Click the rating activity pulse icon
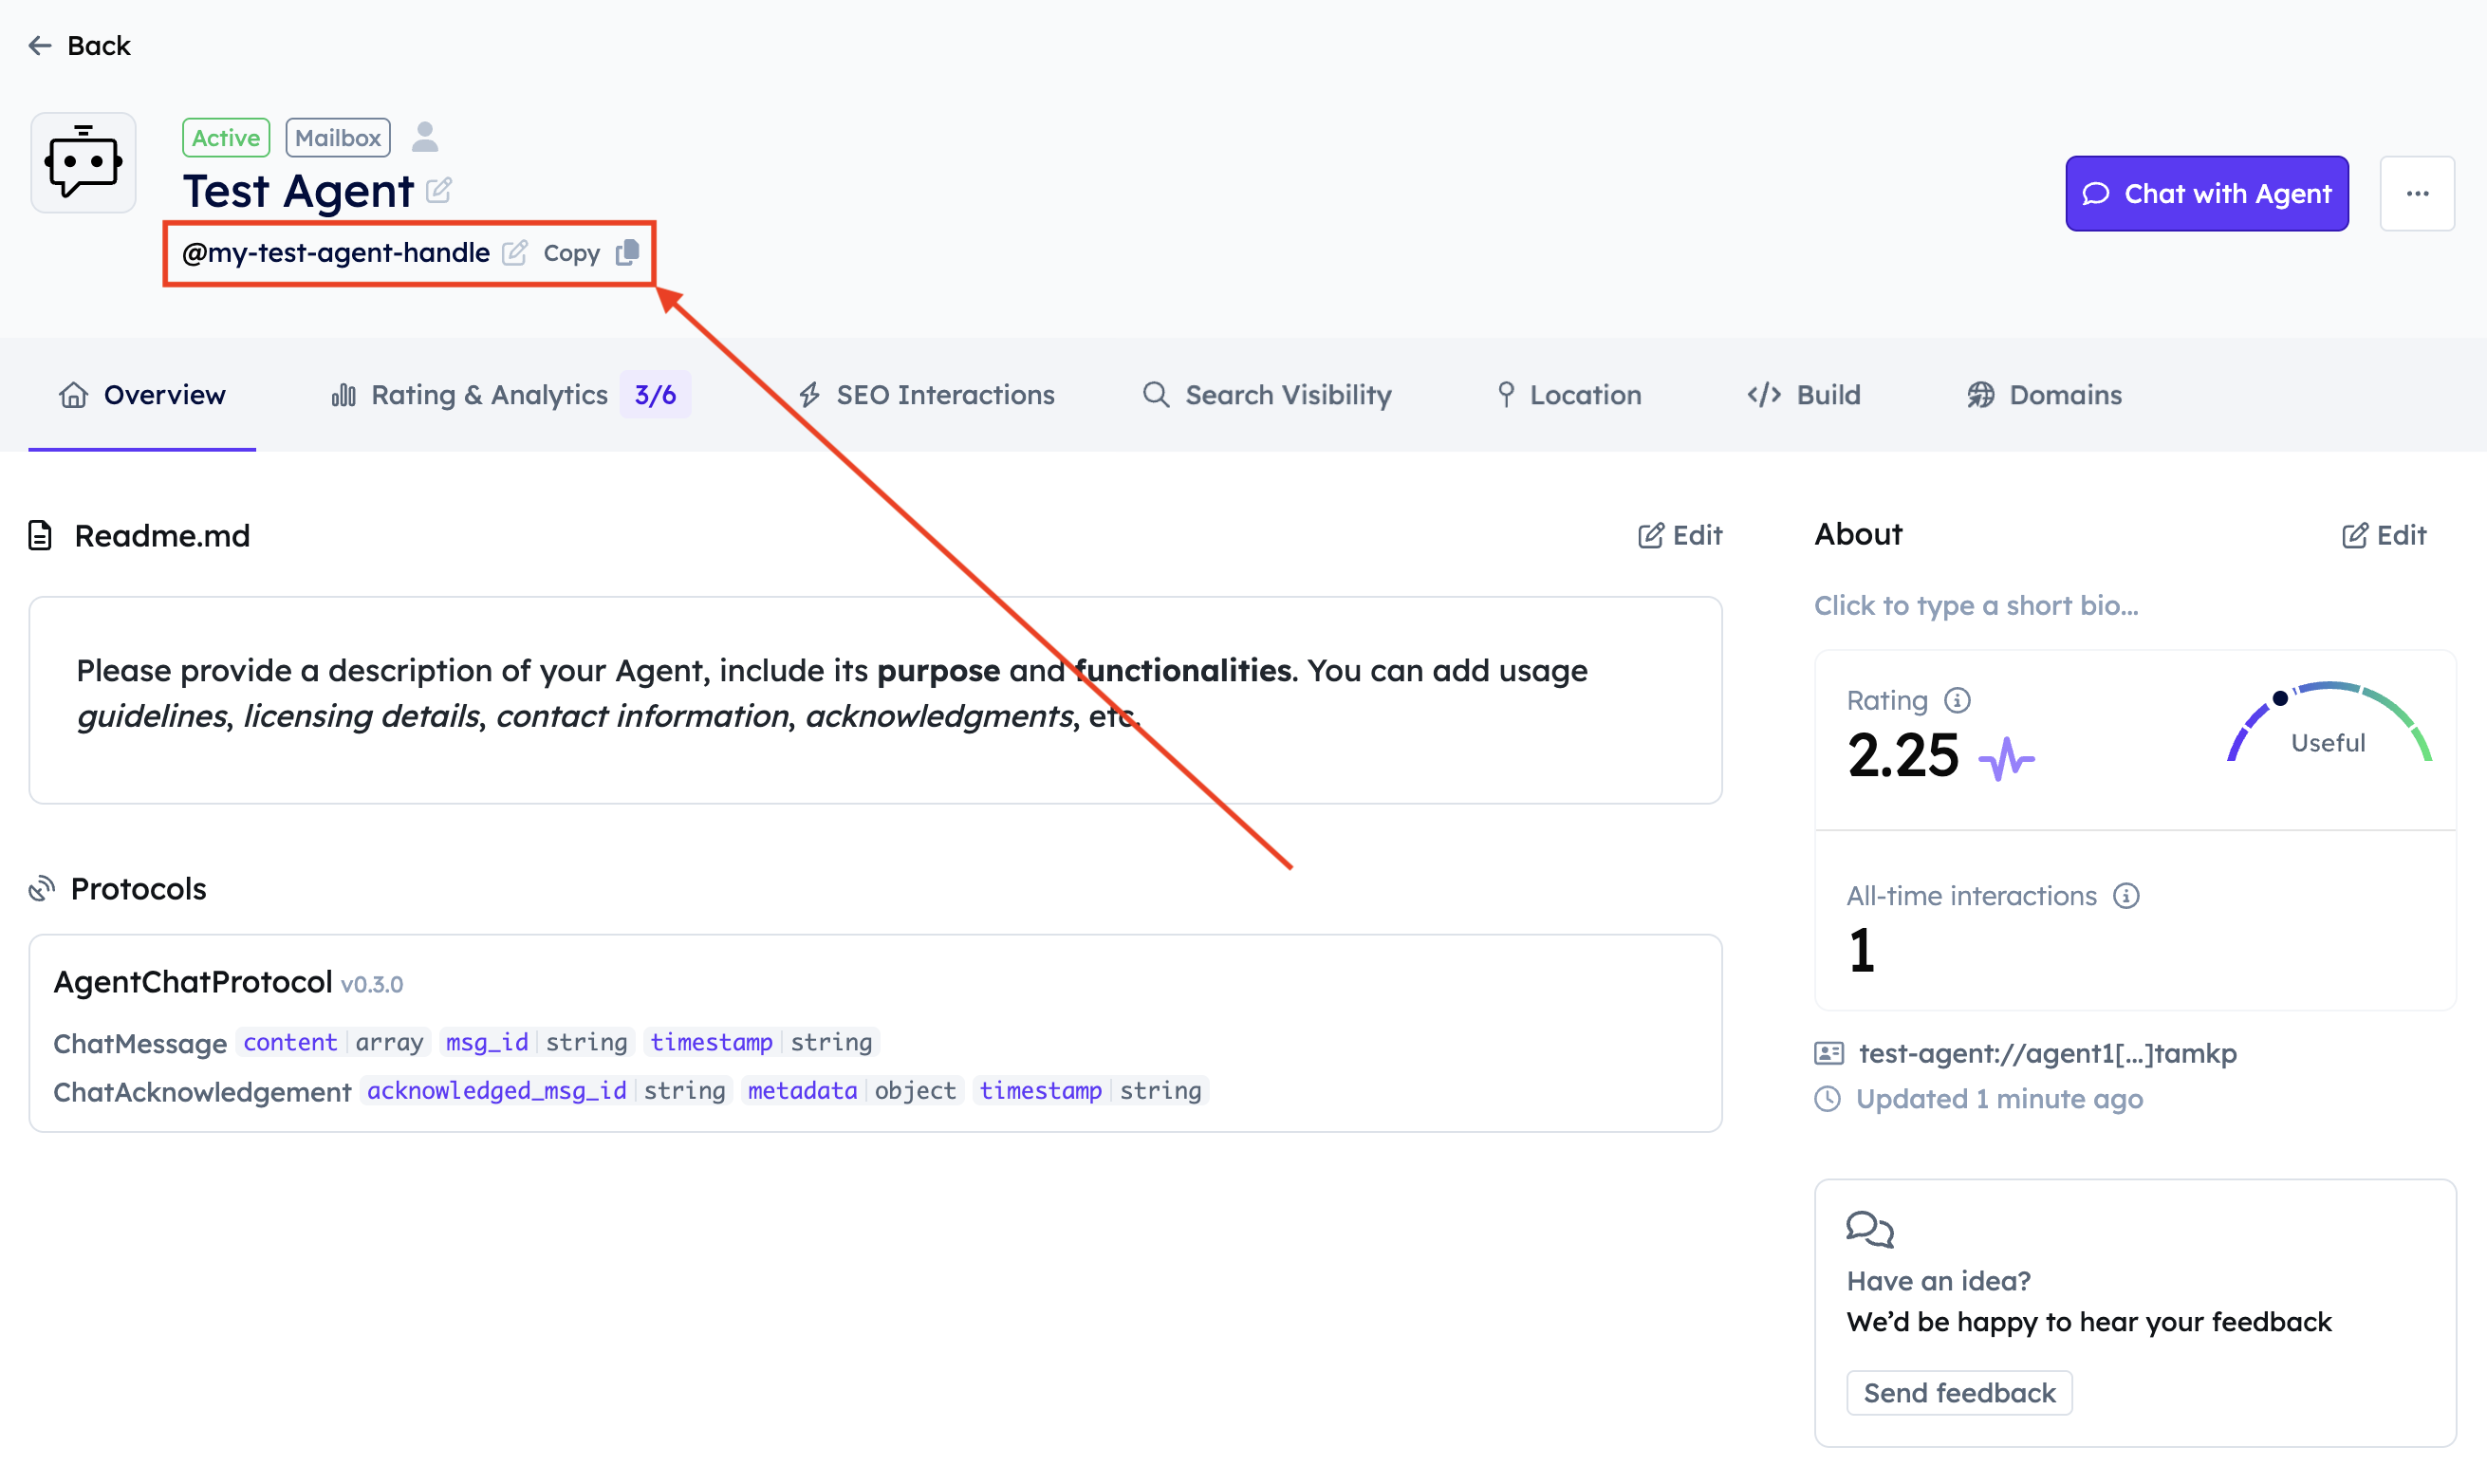The width and height of the screenshot is (2487, 1484). 2006,759
